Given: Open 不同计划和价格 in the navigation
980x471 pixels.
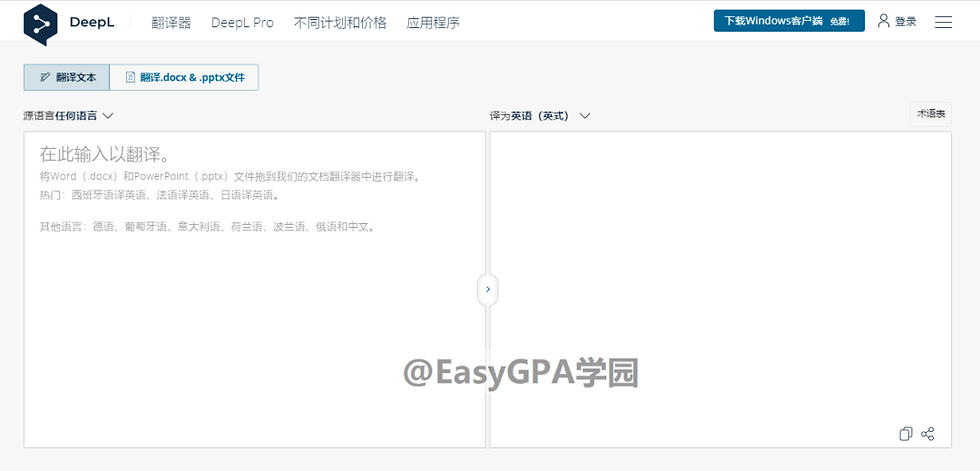Looking at the screenshot, I should 340,23.
